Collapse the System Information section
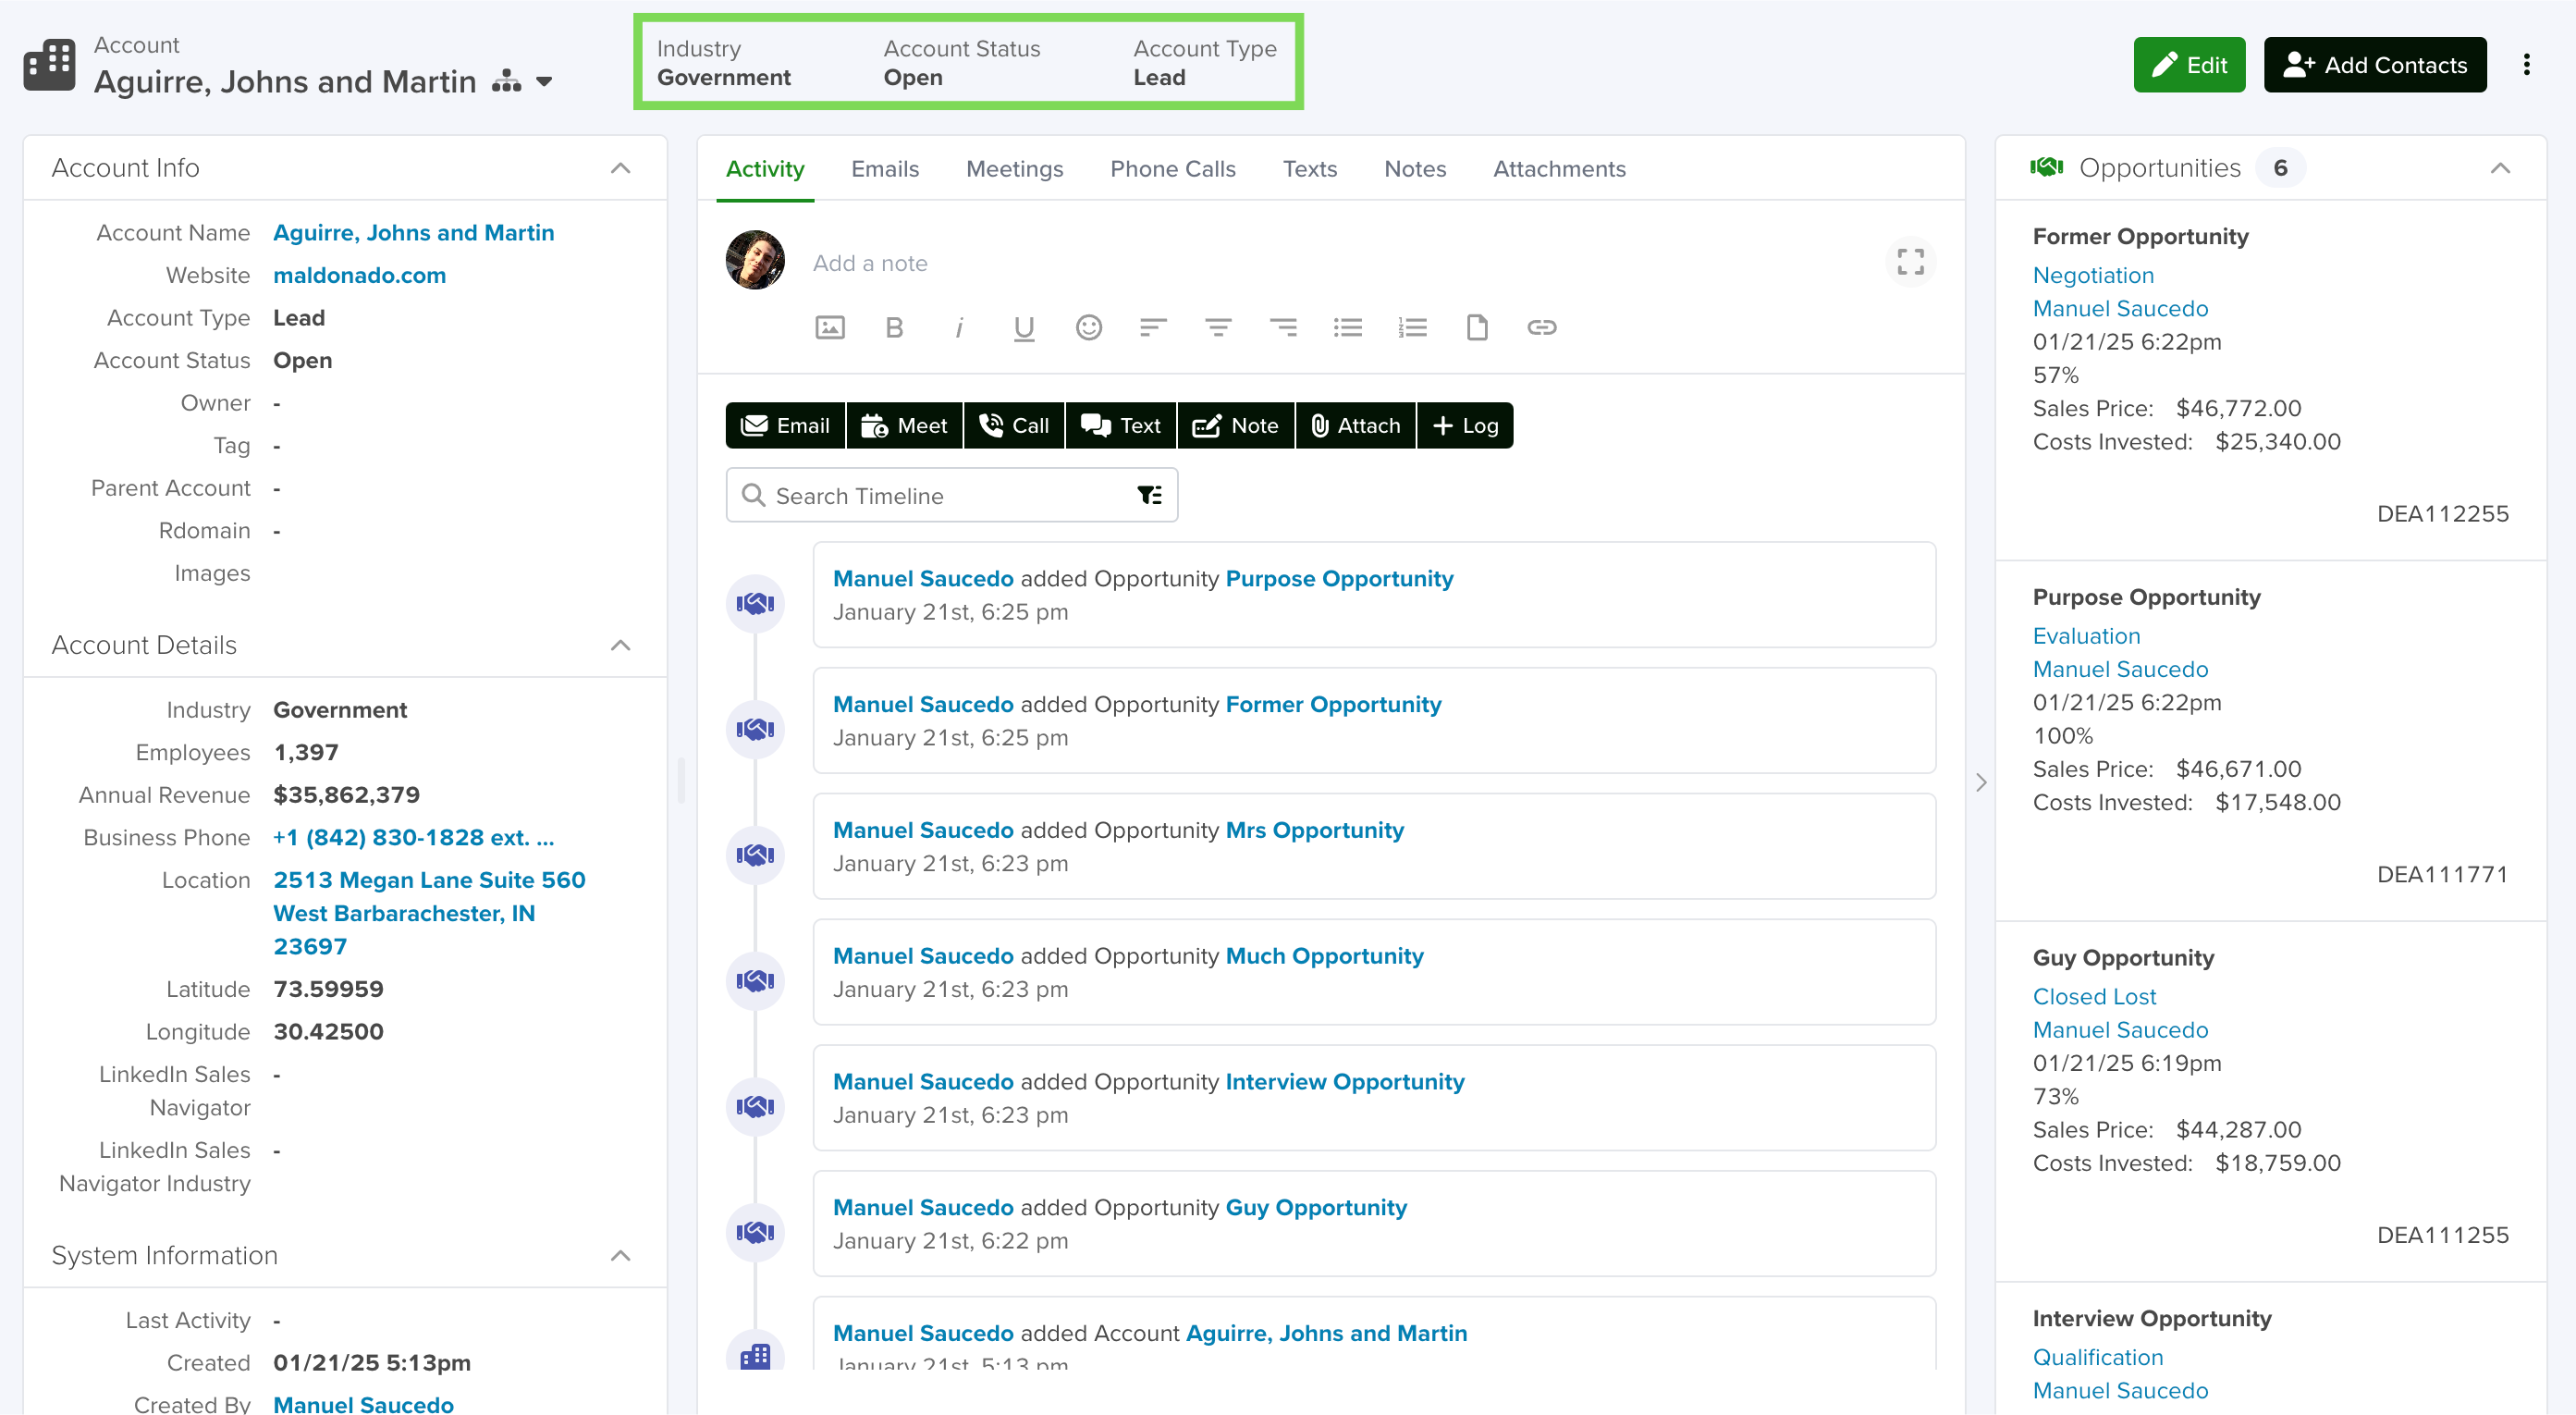Screen dimensions: 2576x1415 click(x=620, y=1256)
